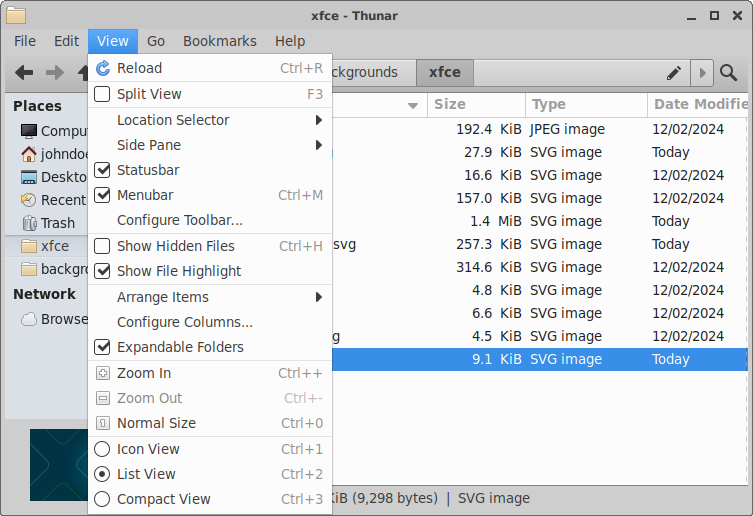Click the xfce path bar button
Screen dimensions: 753x516
click(445, 73)
